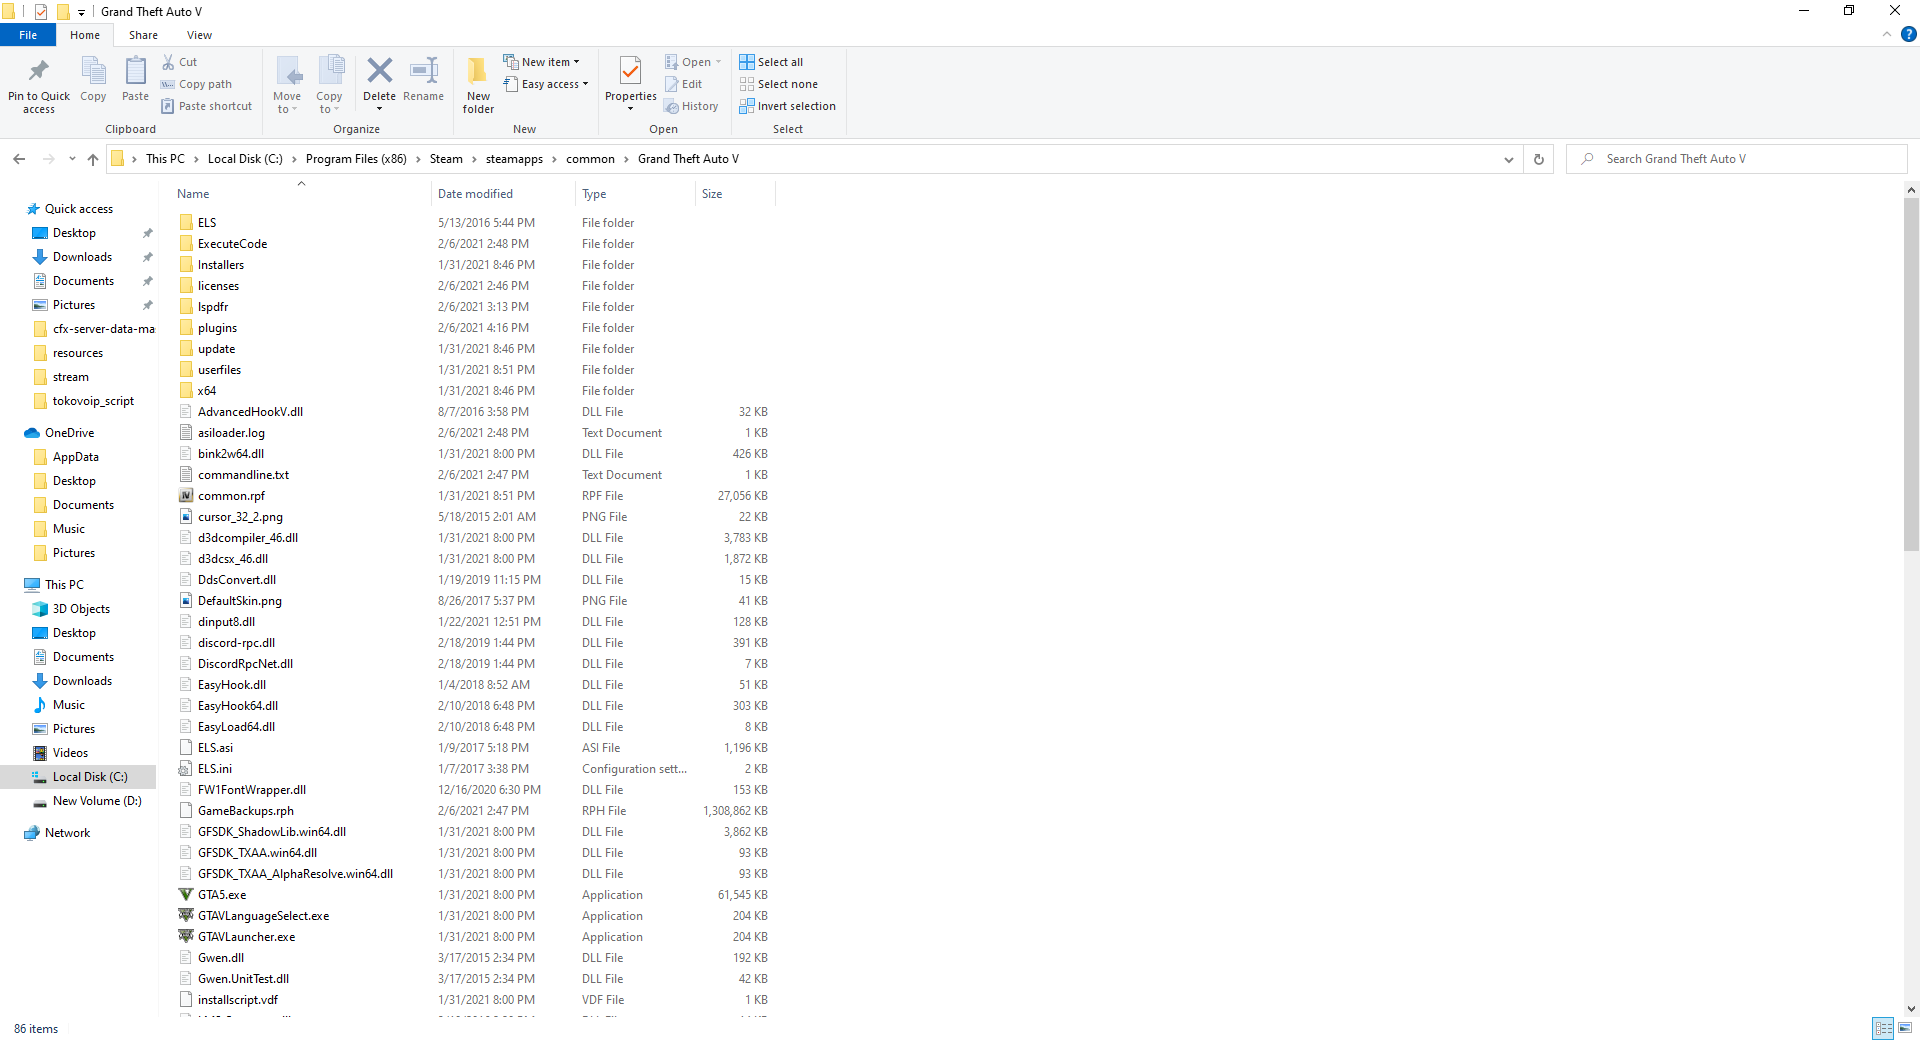The height and width of the screenshot is (1040, 1920).
Task: Switch to details view mode
Action: [1883, 1028]
